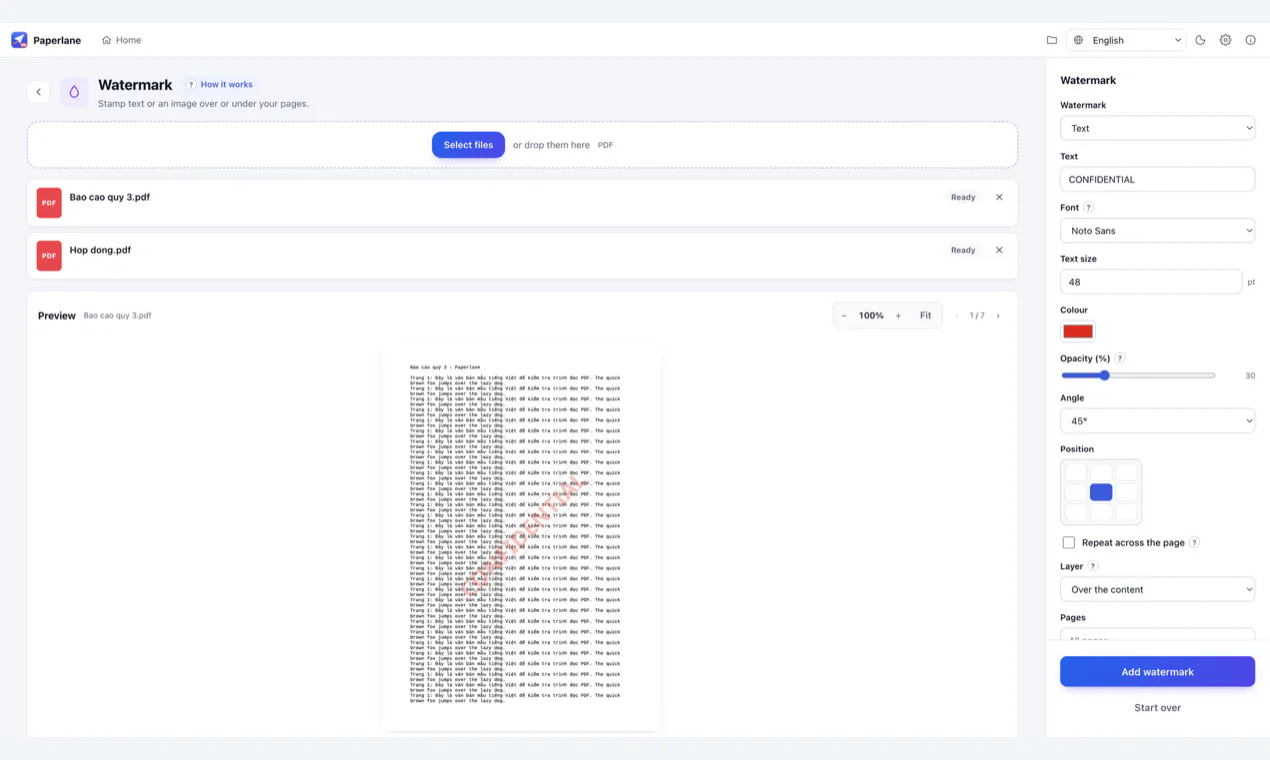Click the help icon next to Opacity
Screen dimensions: 1270x760
pyautogui.click(x=1120, y=358)
